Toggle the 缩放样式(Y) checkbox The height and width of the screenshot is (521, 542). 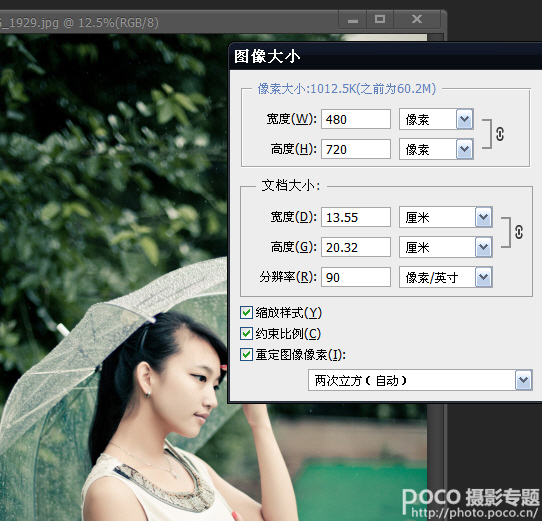(x=246, y=313)
